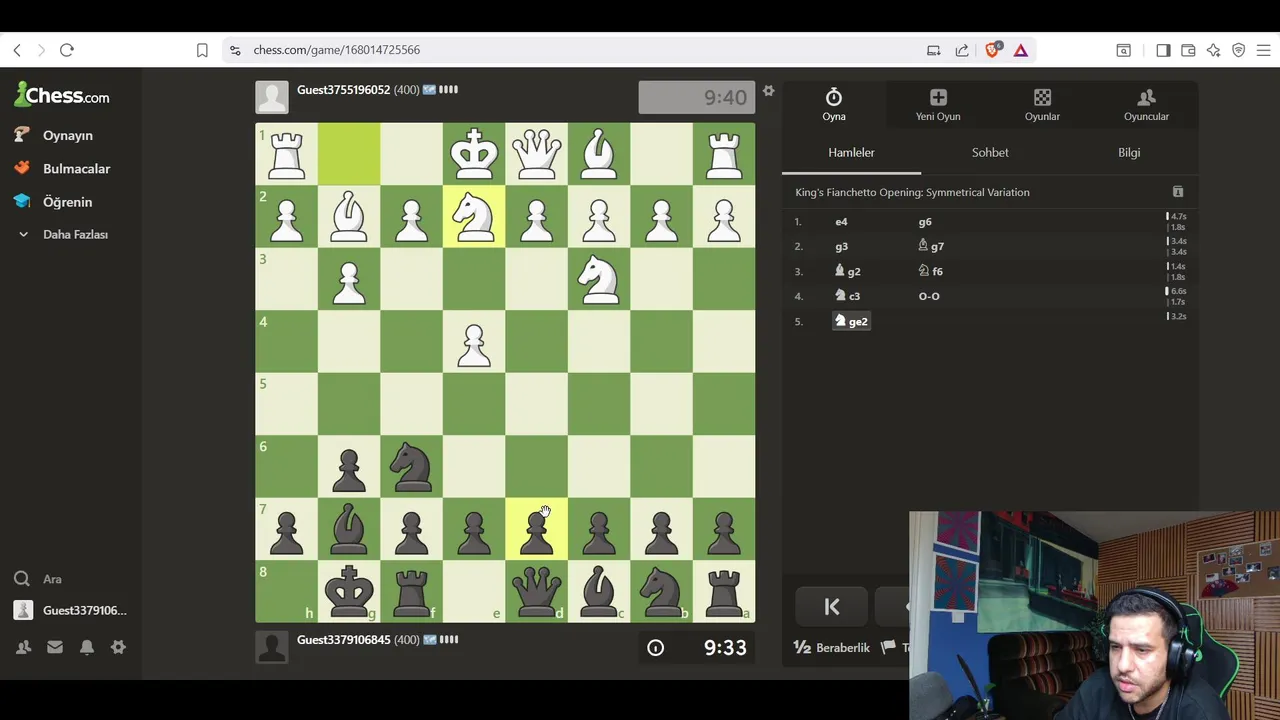The image size is (1280, 720).
Task: Select move g6 in move list
Action: point(925,222)
